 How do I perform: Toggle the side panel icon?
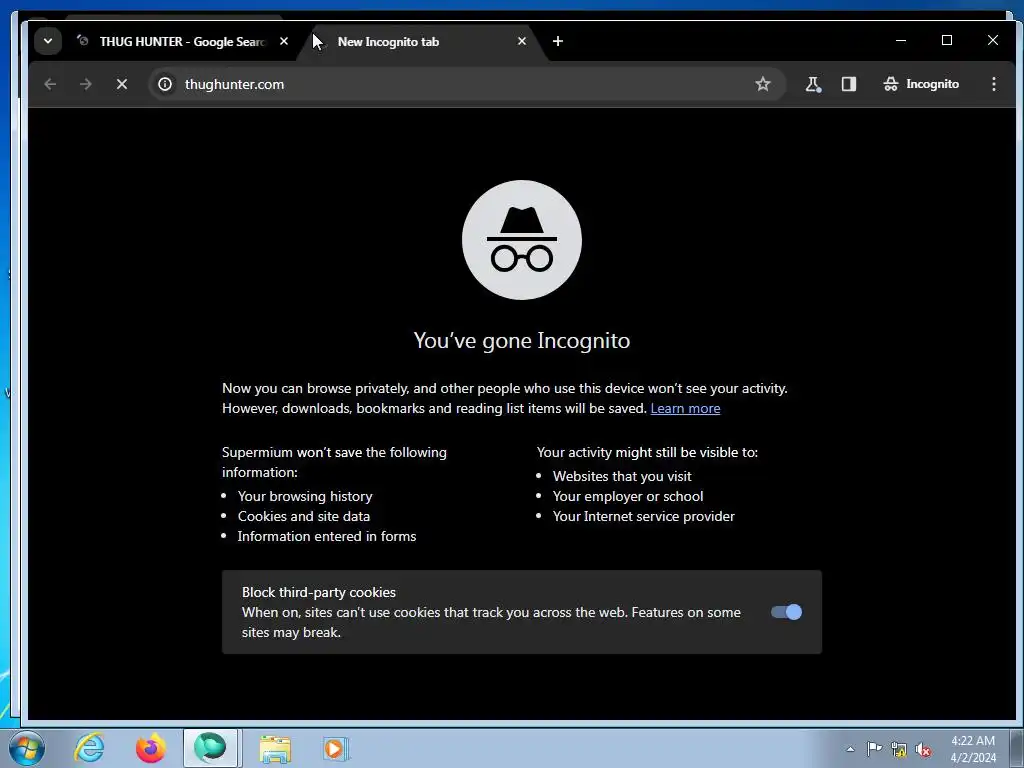click(x=848, y=84)
